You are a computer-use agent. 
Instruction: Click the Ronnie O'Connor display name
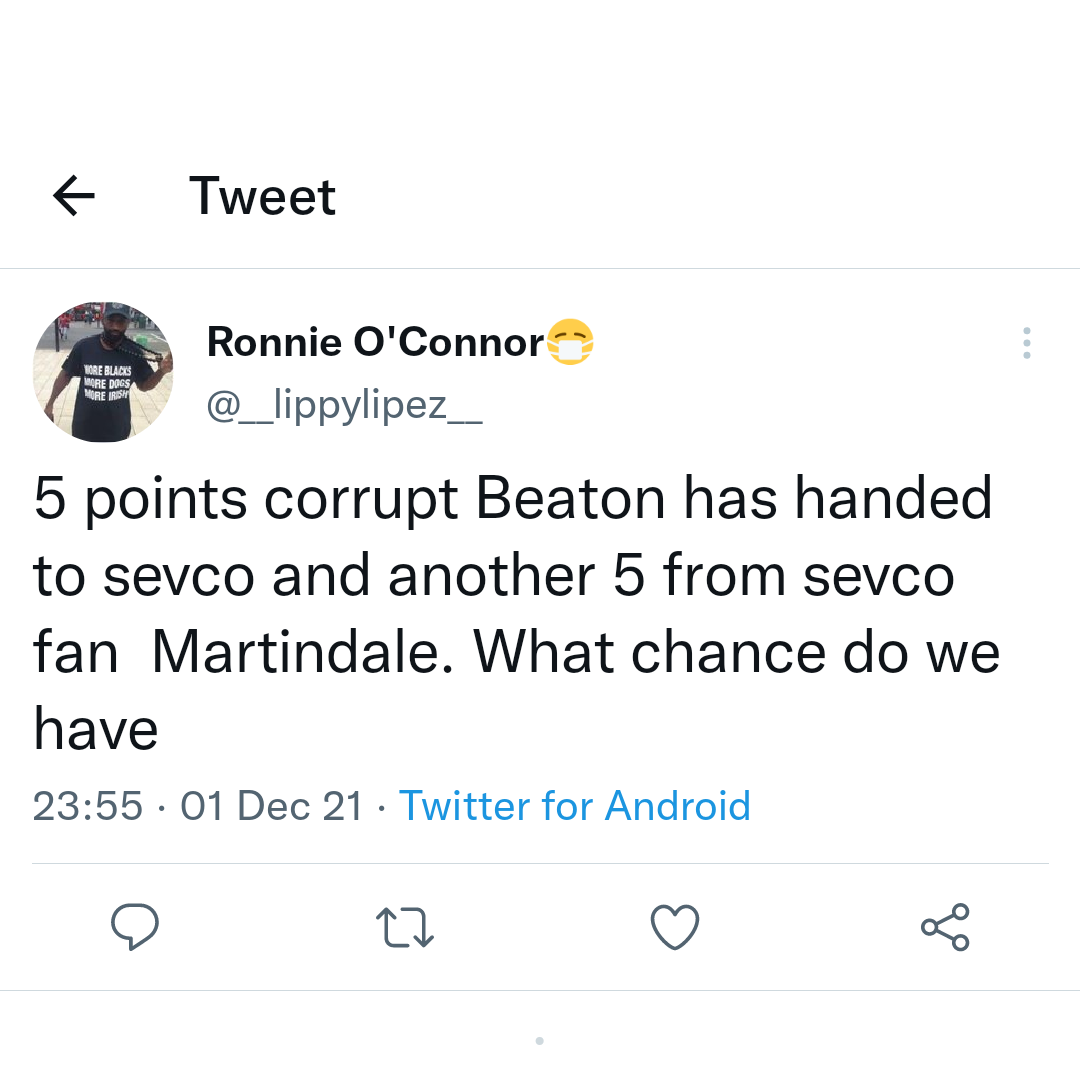(x=375, y=343)
